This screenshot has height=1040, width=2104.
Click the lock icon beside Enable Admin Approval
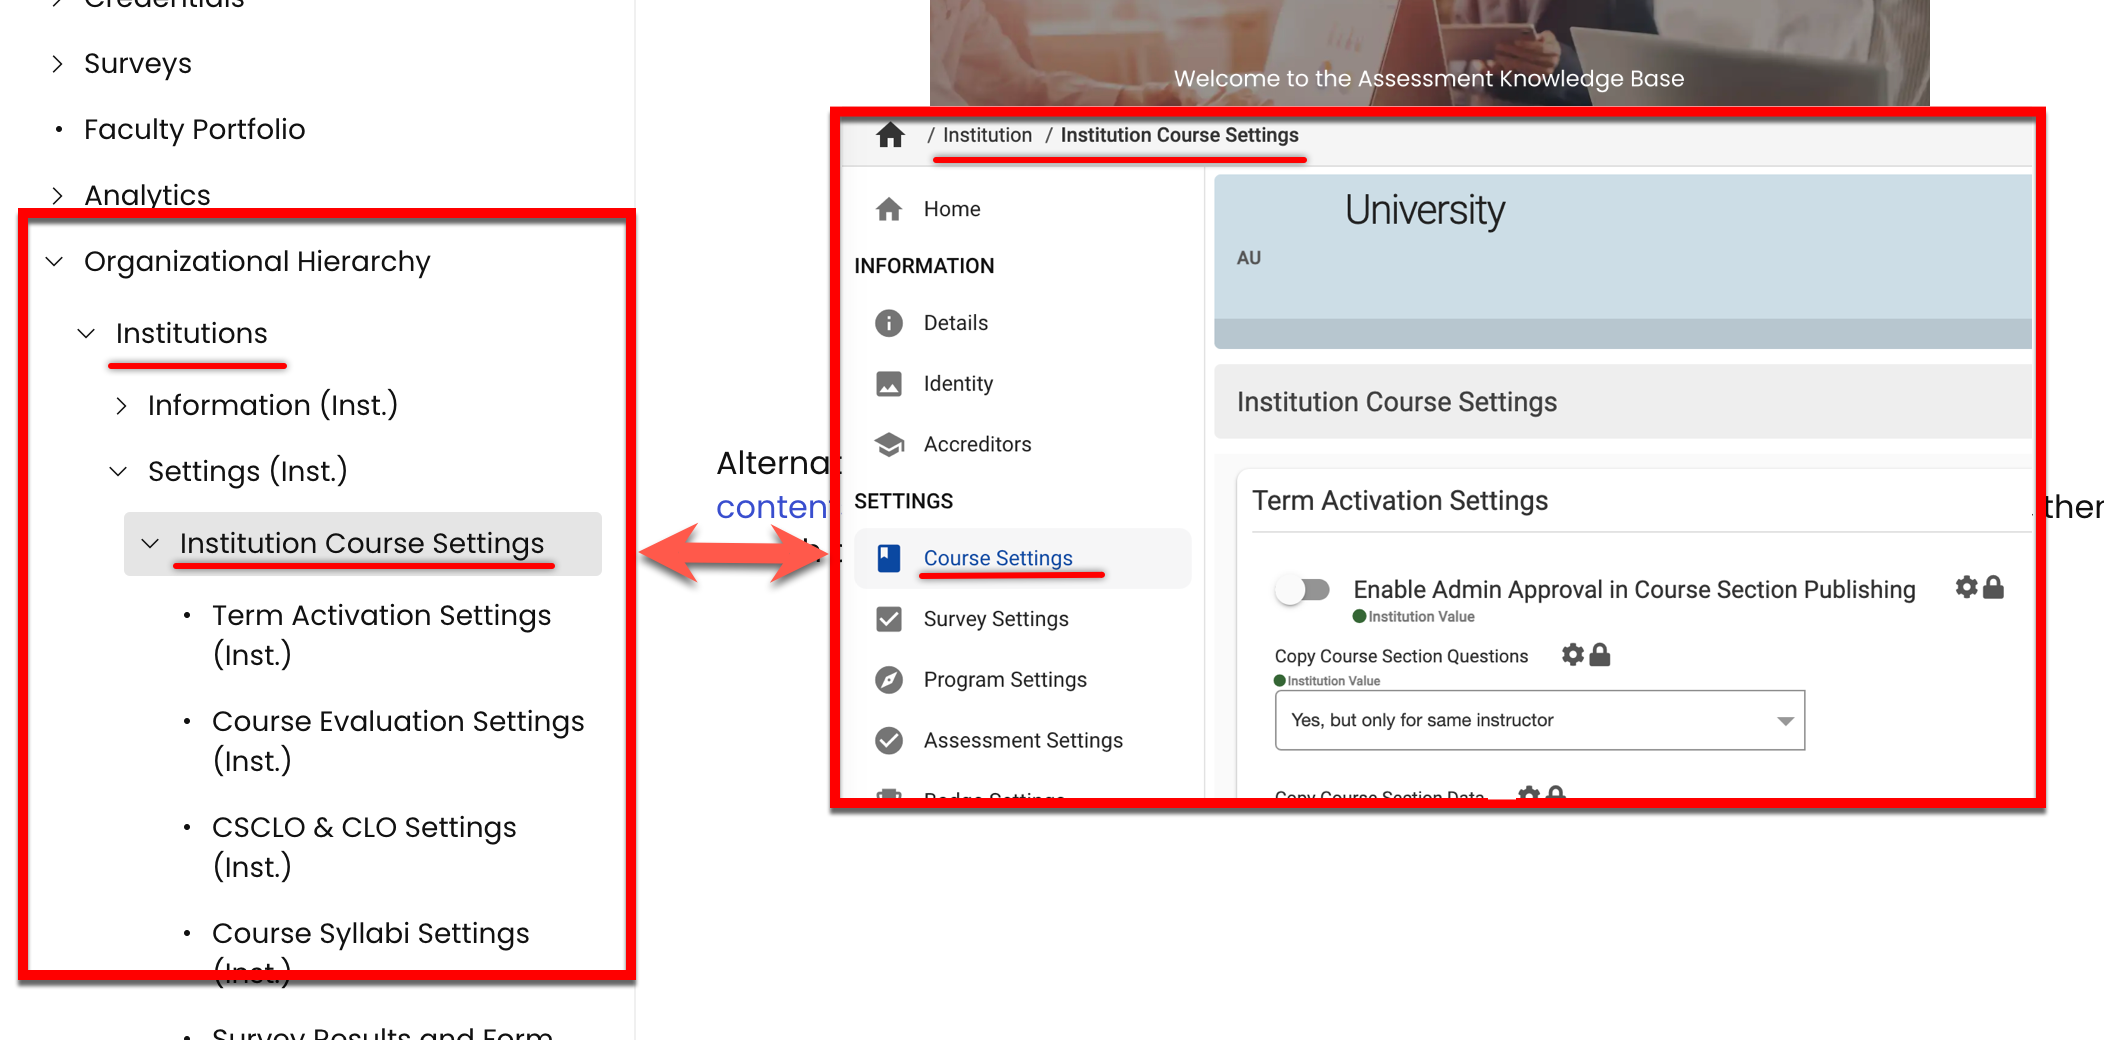[x=1993, y=588]
